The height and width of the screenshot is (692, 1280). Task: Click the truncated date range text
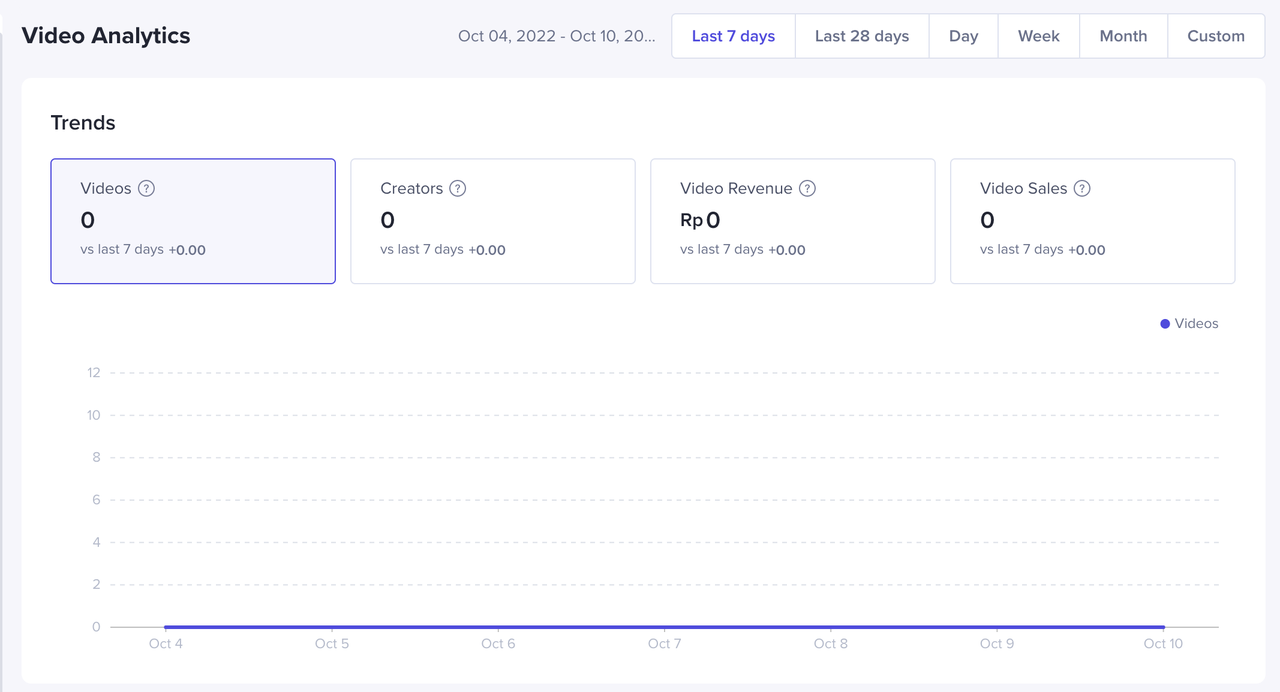pyautogui.click(x=556, y=36)
